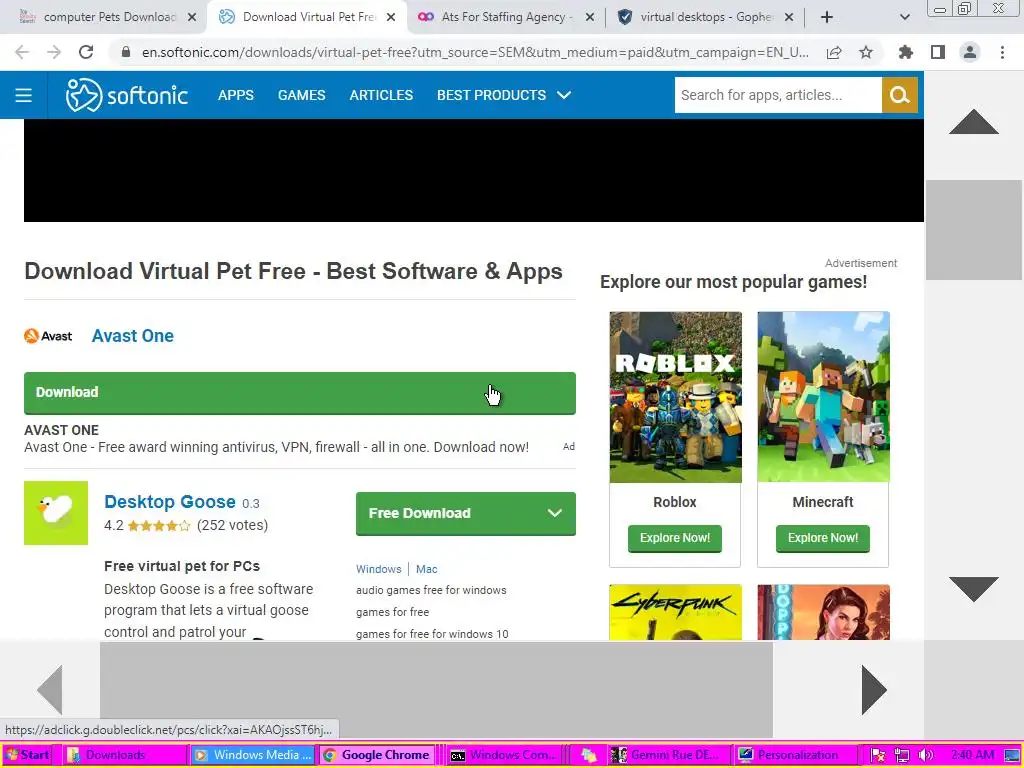Reload the page in Chrome
The width and height of the screenshot is (1024, 768).
coord(86,52)
